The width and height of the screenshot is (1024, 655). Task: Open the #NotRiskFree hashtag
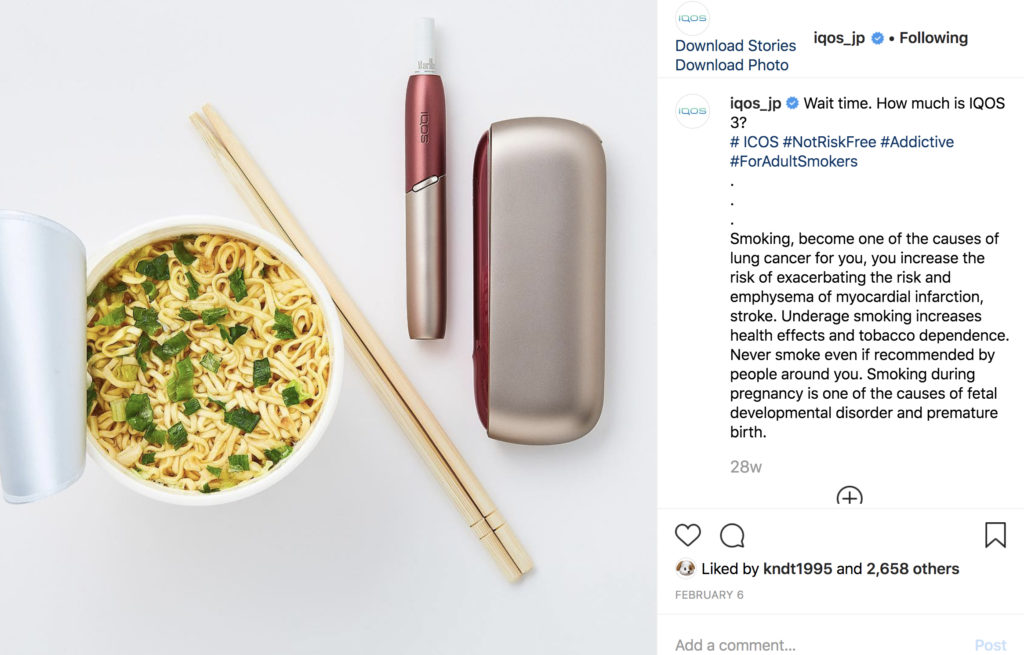coord(829,142)
